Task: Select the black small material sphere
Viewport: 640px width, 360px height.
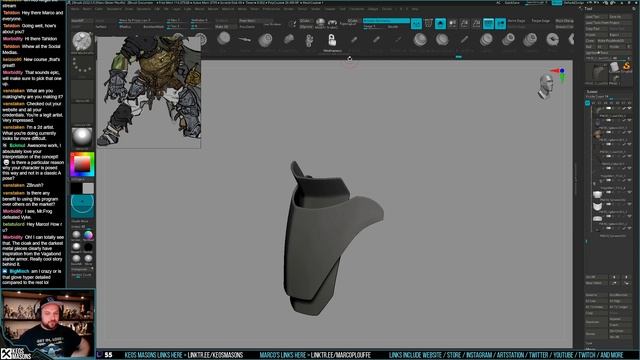Action: point(88,247)
